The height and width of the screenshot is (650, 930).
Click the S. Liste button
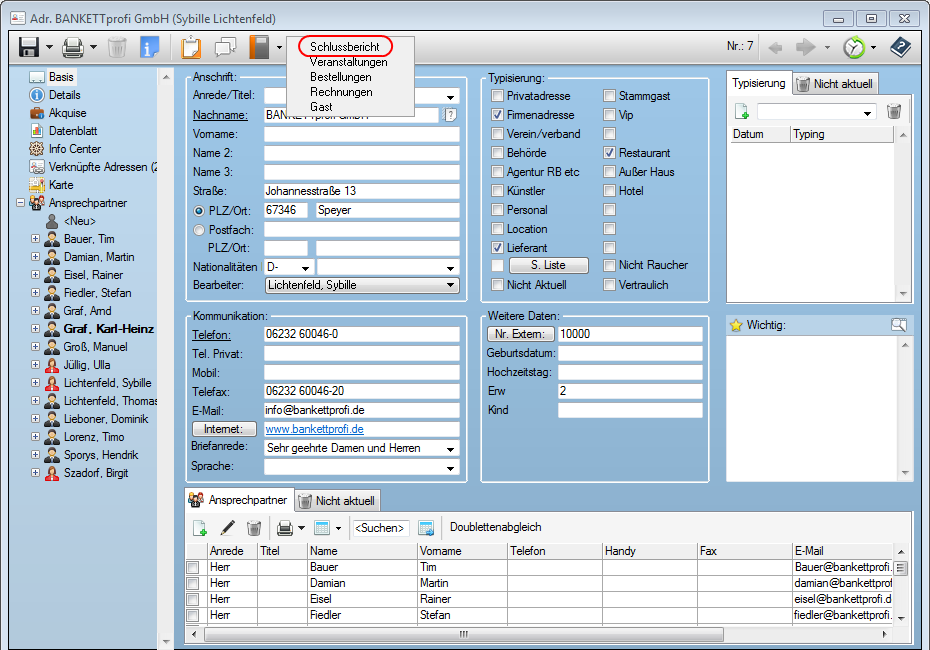[x=548, y=265]
